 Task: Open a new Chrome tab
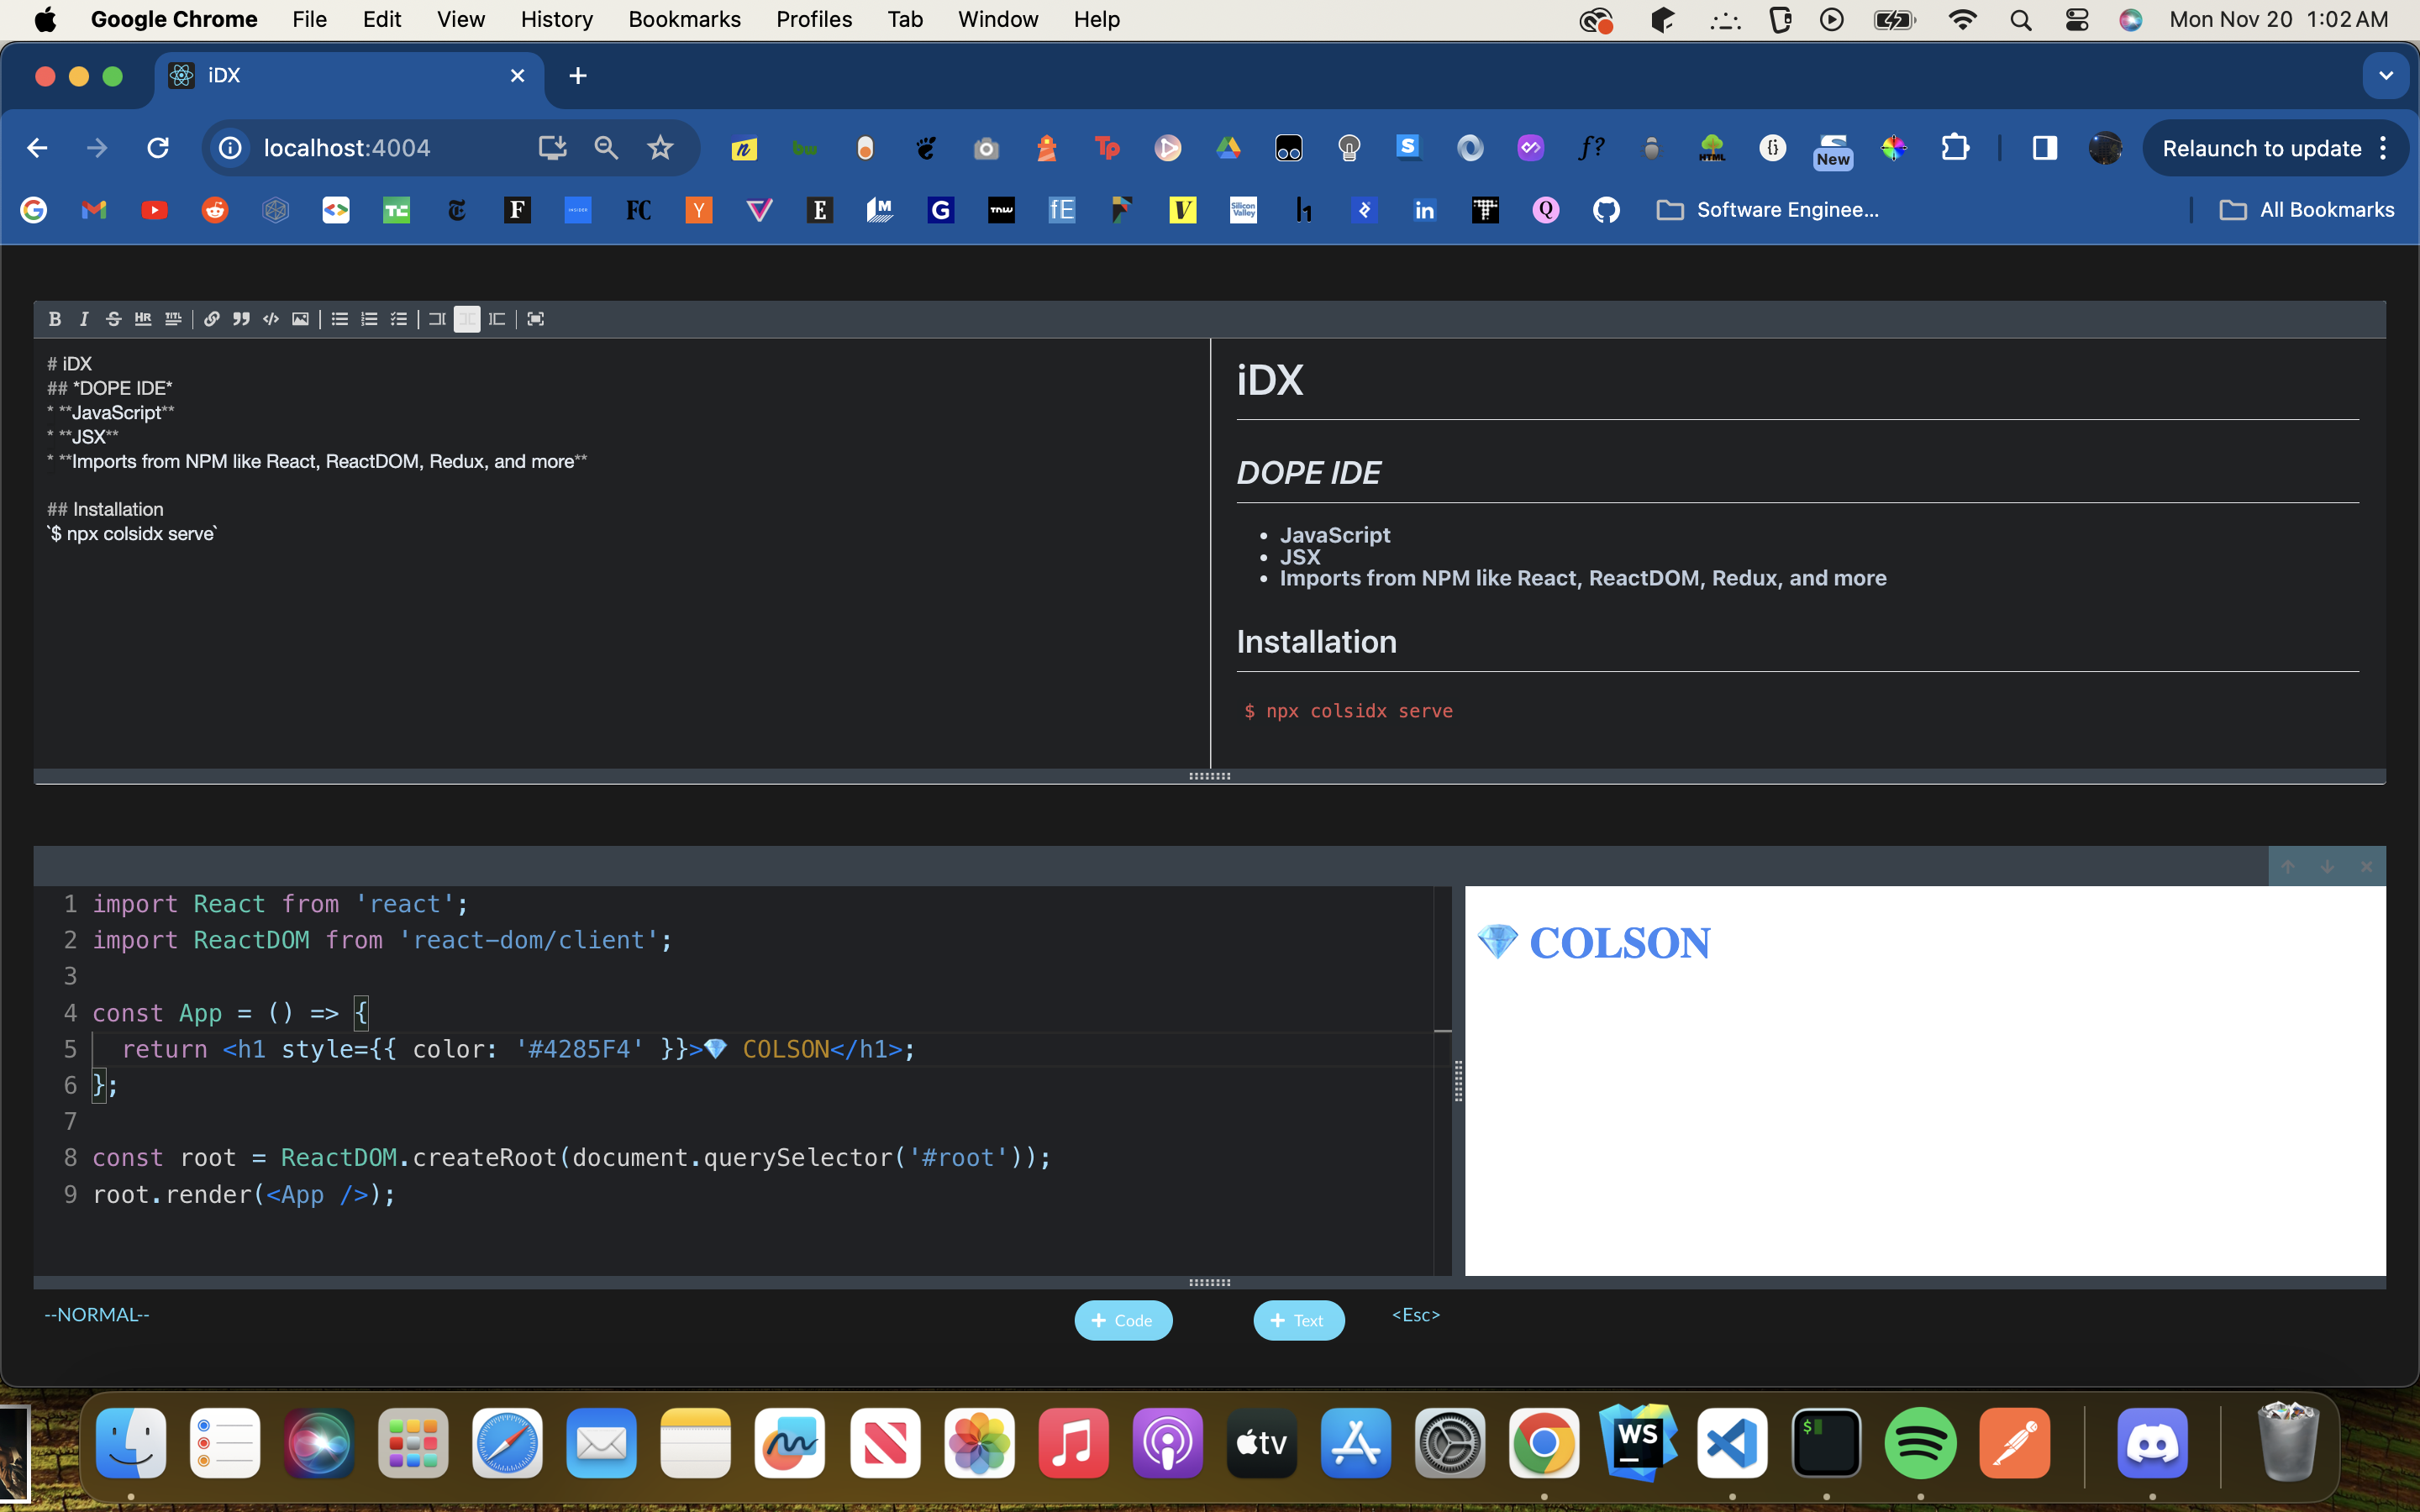(577, 76)
